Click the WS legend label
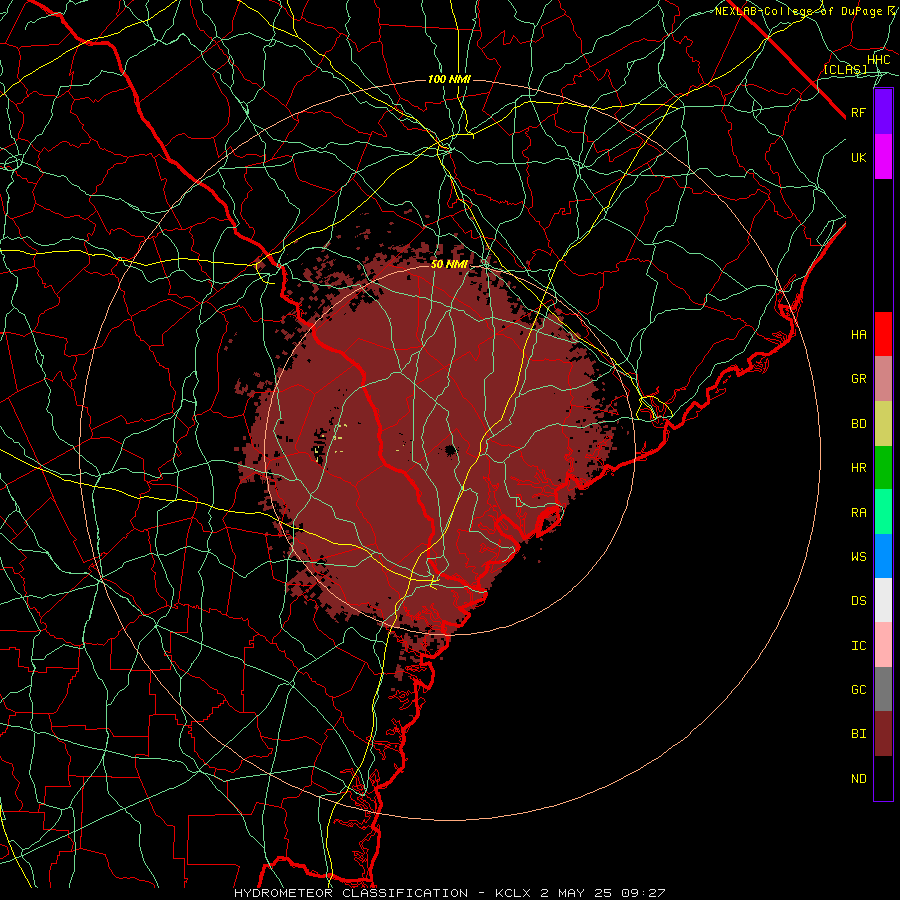The height and width of the screenshot is (900, 900). click(x=858, y=557)
